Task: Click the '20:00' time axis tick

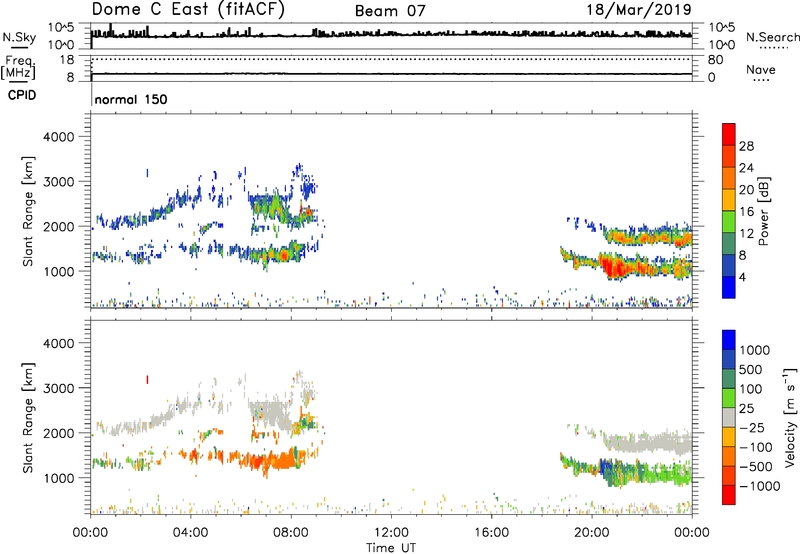Action: (x=592, y=533)
